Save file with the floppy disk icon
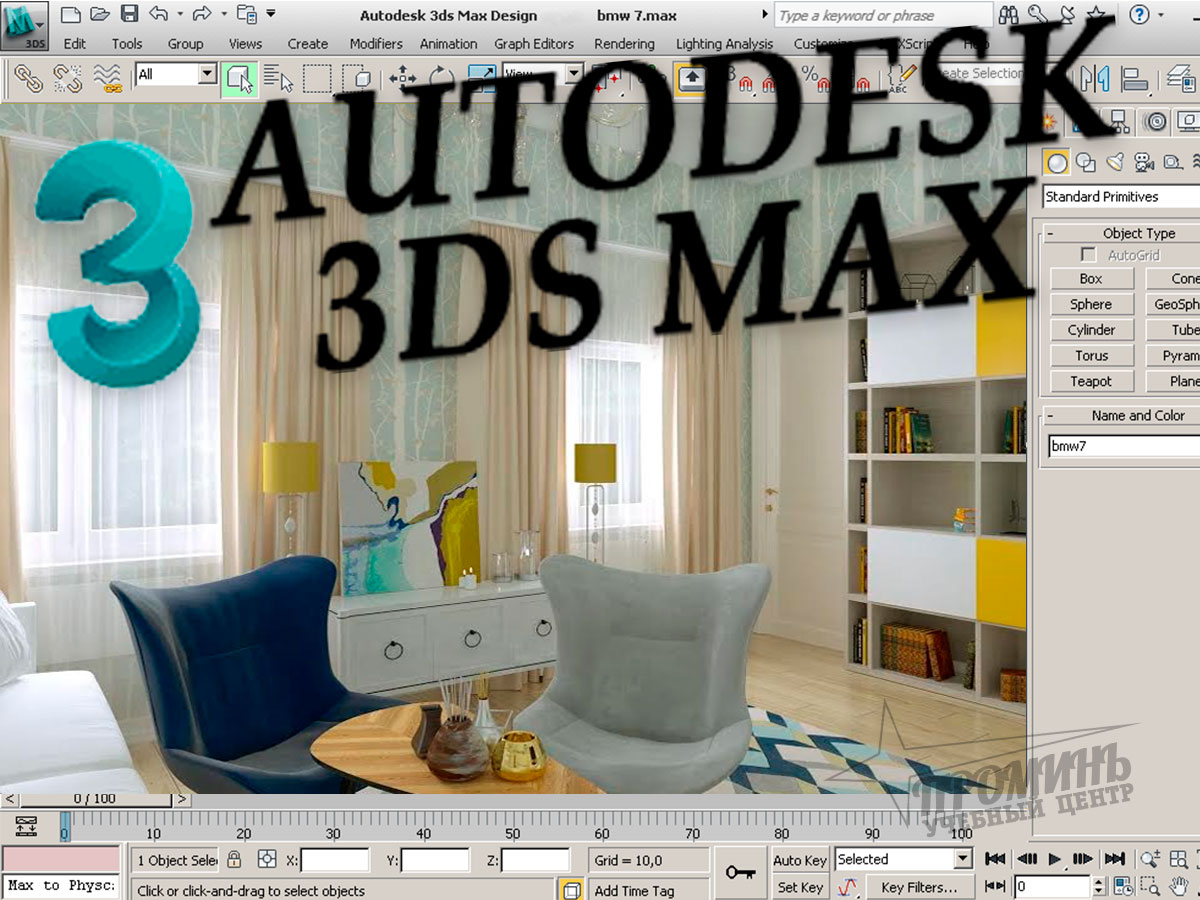 click(129, 15)
